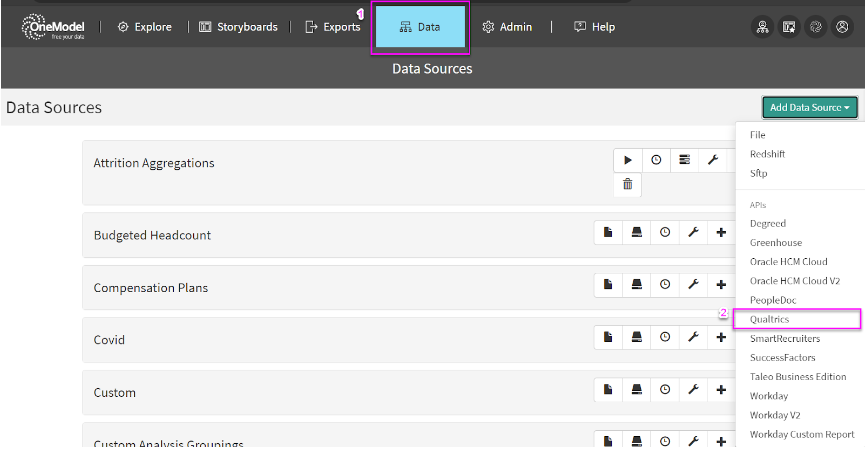Open the Help menu
This screenshot has height=458, width=867.
pos(594,27)
